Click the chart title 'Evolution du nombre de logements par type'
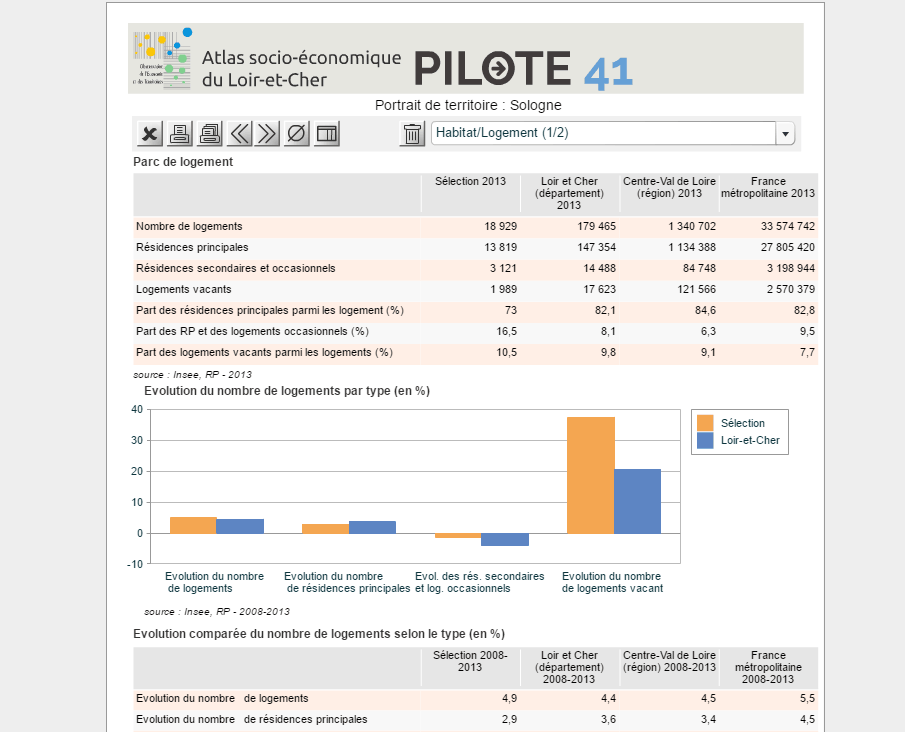This screenshot has width=905, height=732. click(x=287, y=391)
